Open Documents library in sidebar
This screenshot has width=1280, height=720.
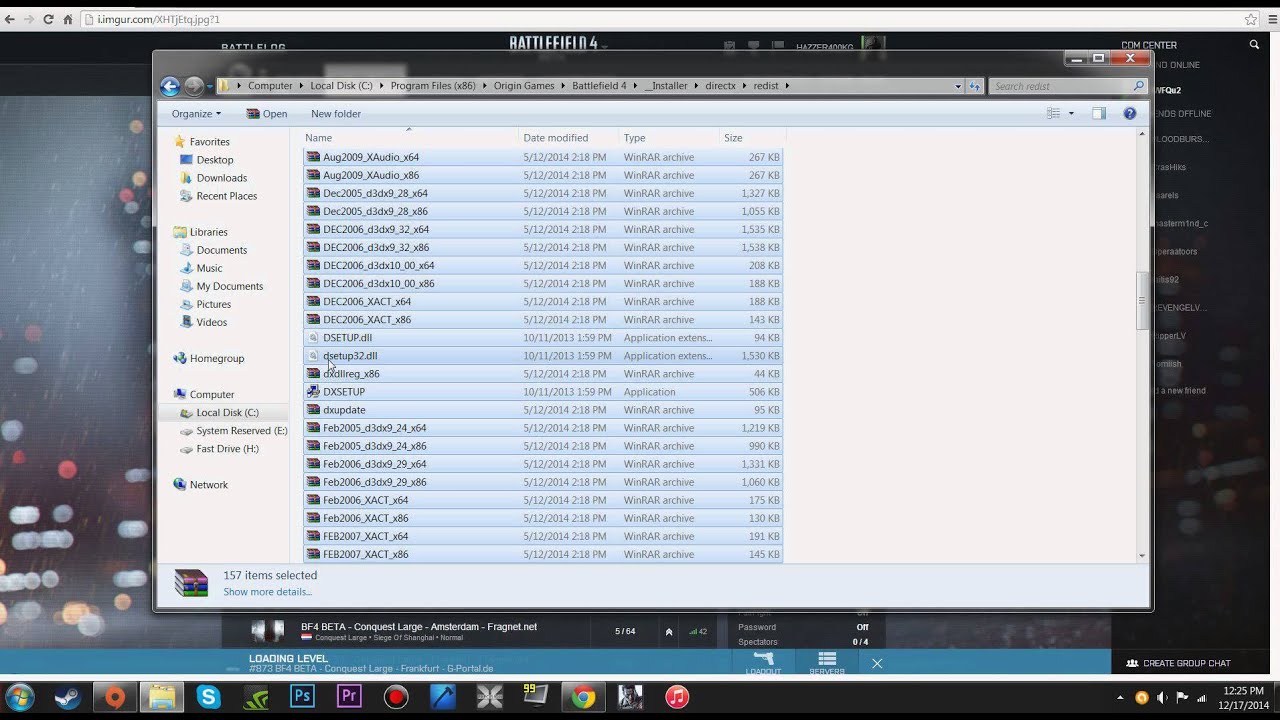click(x=222, y=250)
